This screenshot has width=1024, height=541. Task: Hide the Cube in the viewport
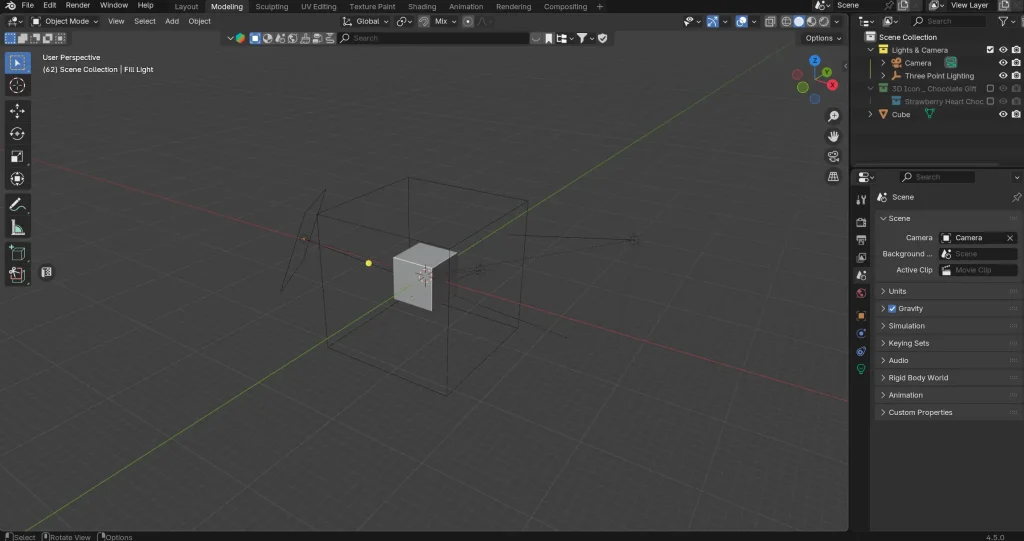click(1003, 114)
